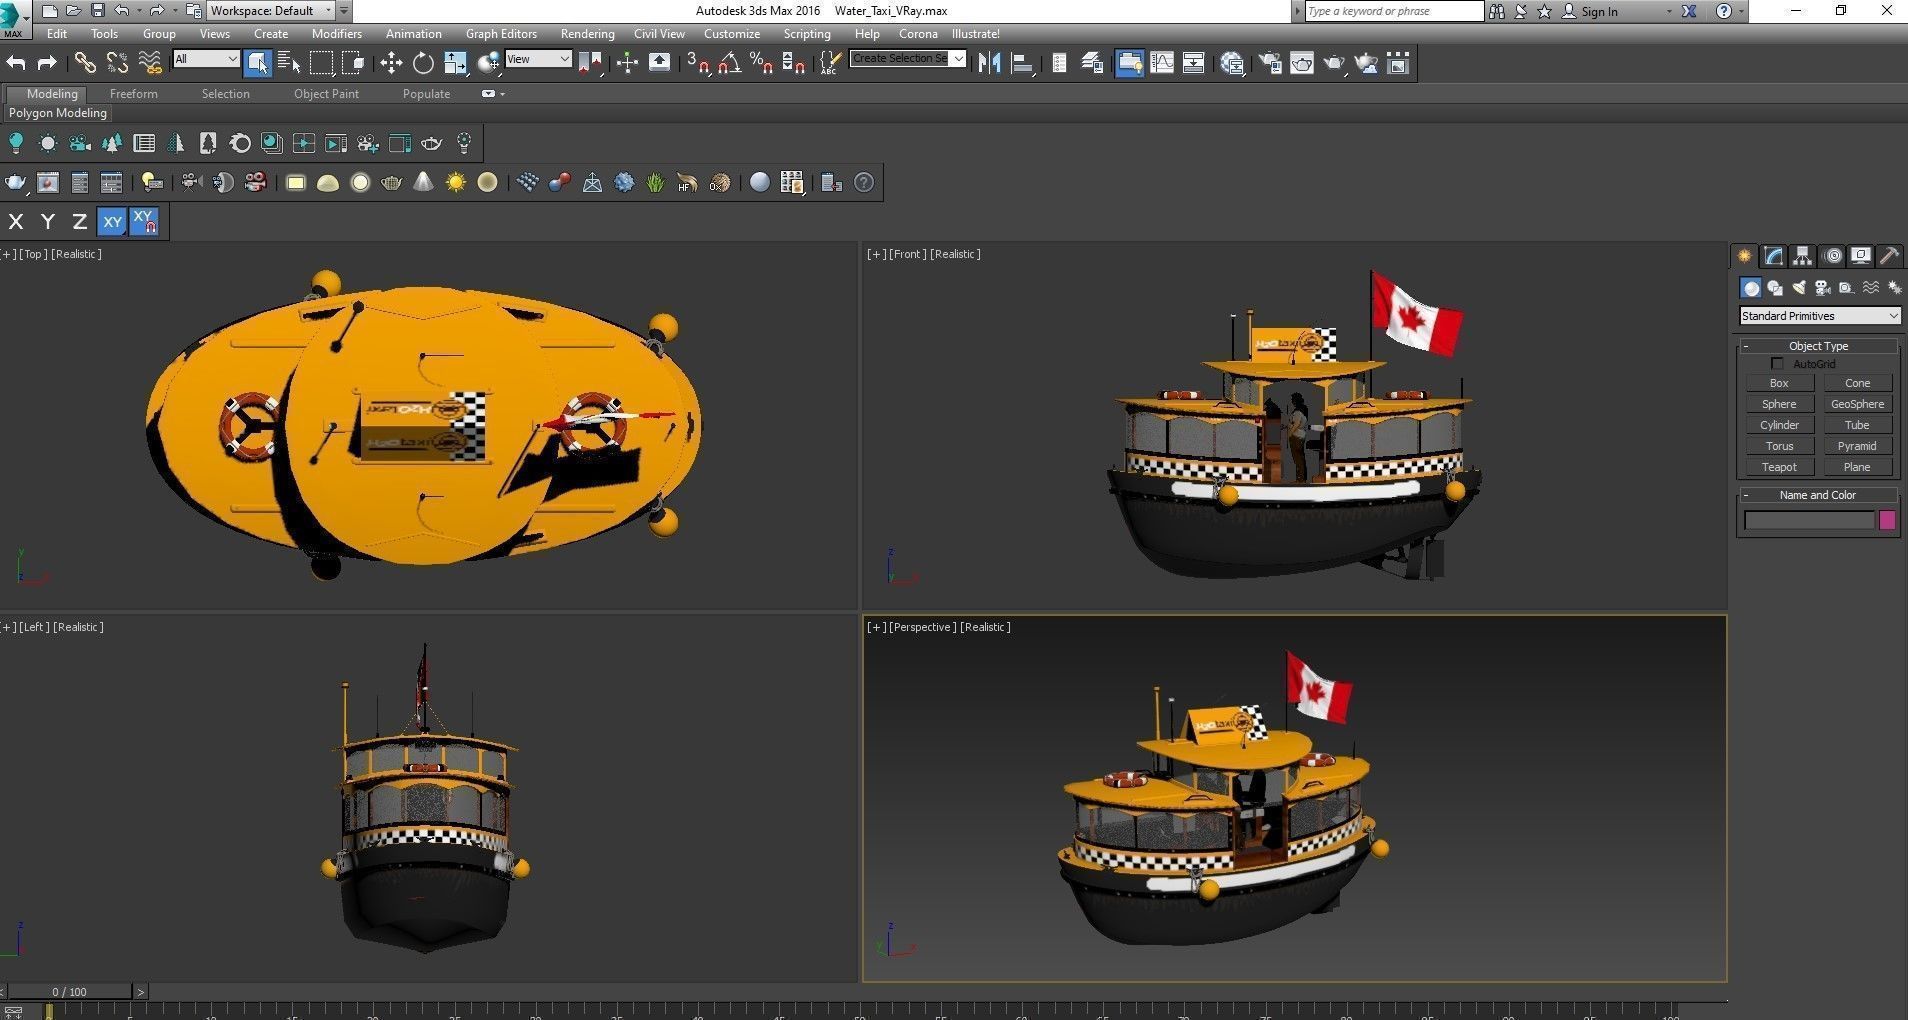Open the Select by Name list

289,63
